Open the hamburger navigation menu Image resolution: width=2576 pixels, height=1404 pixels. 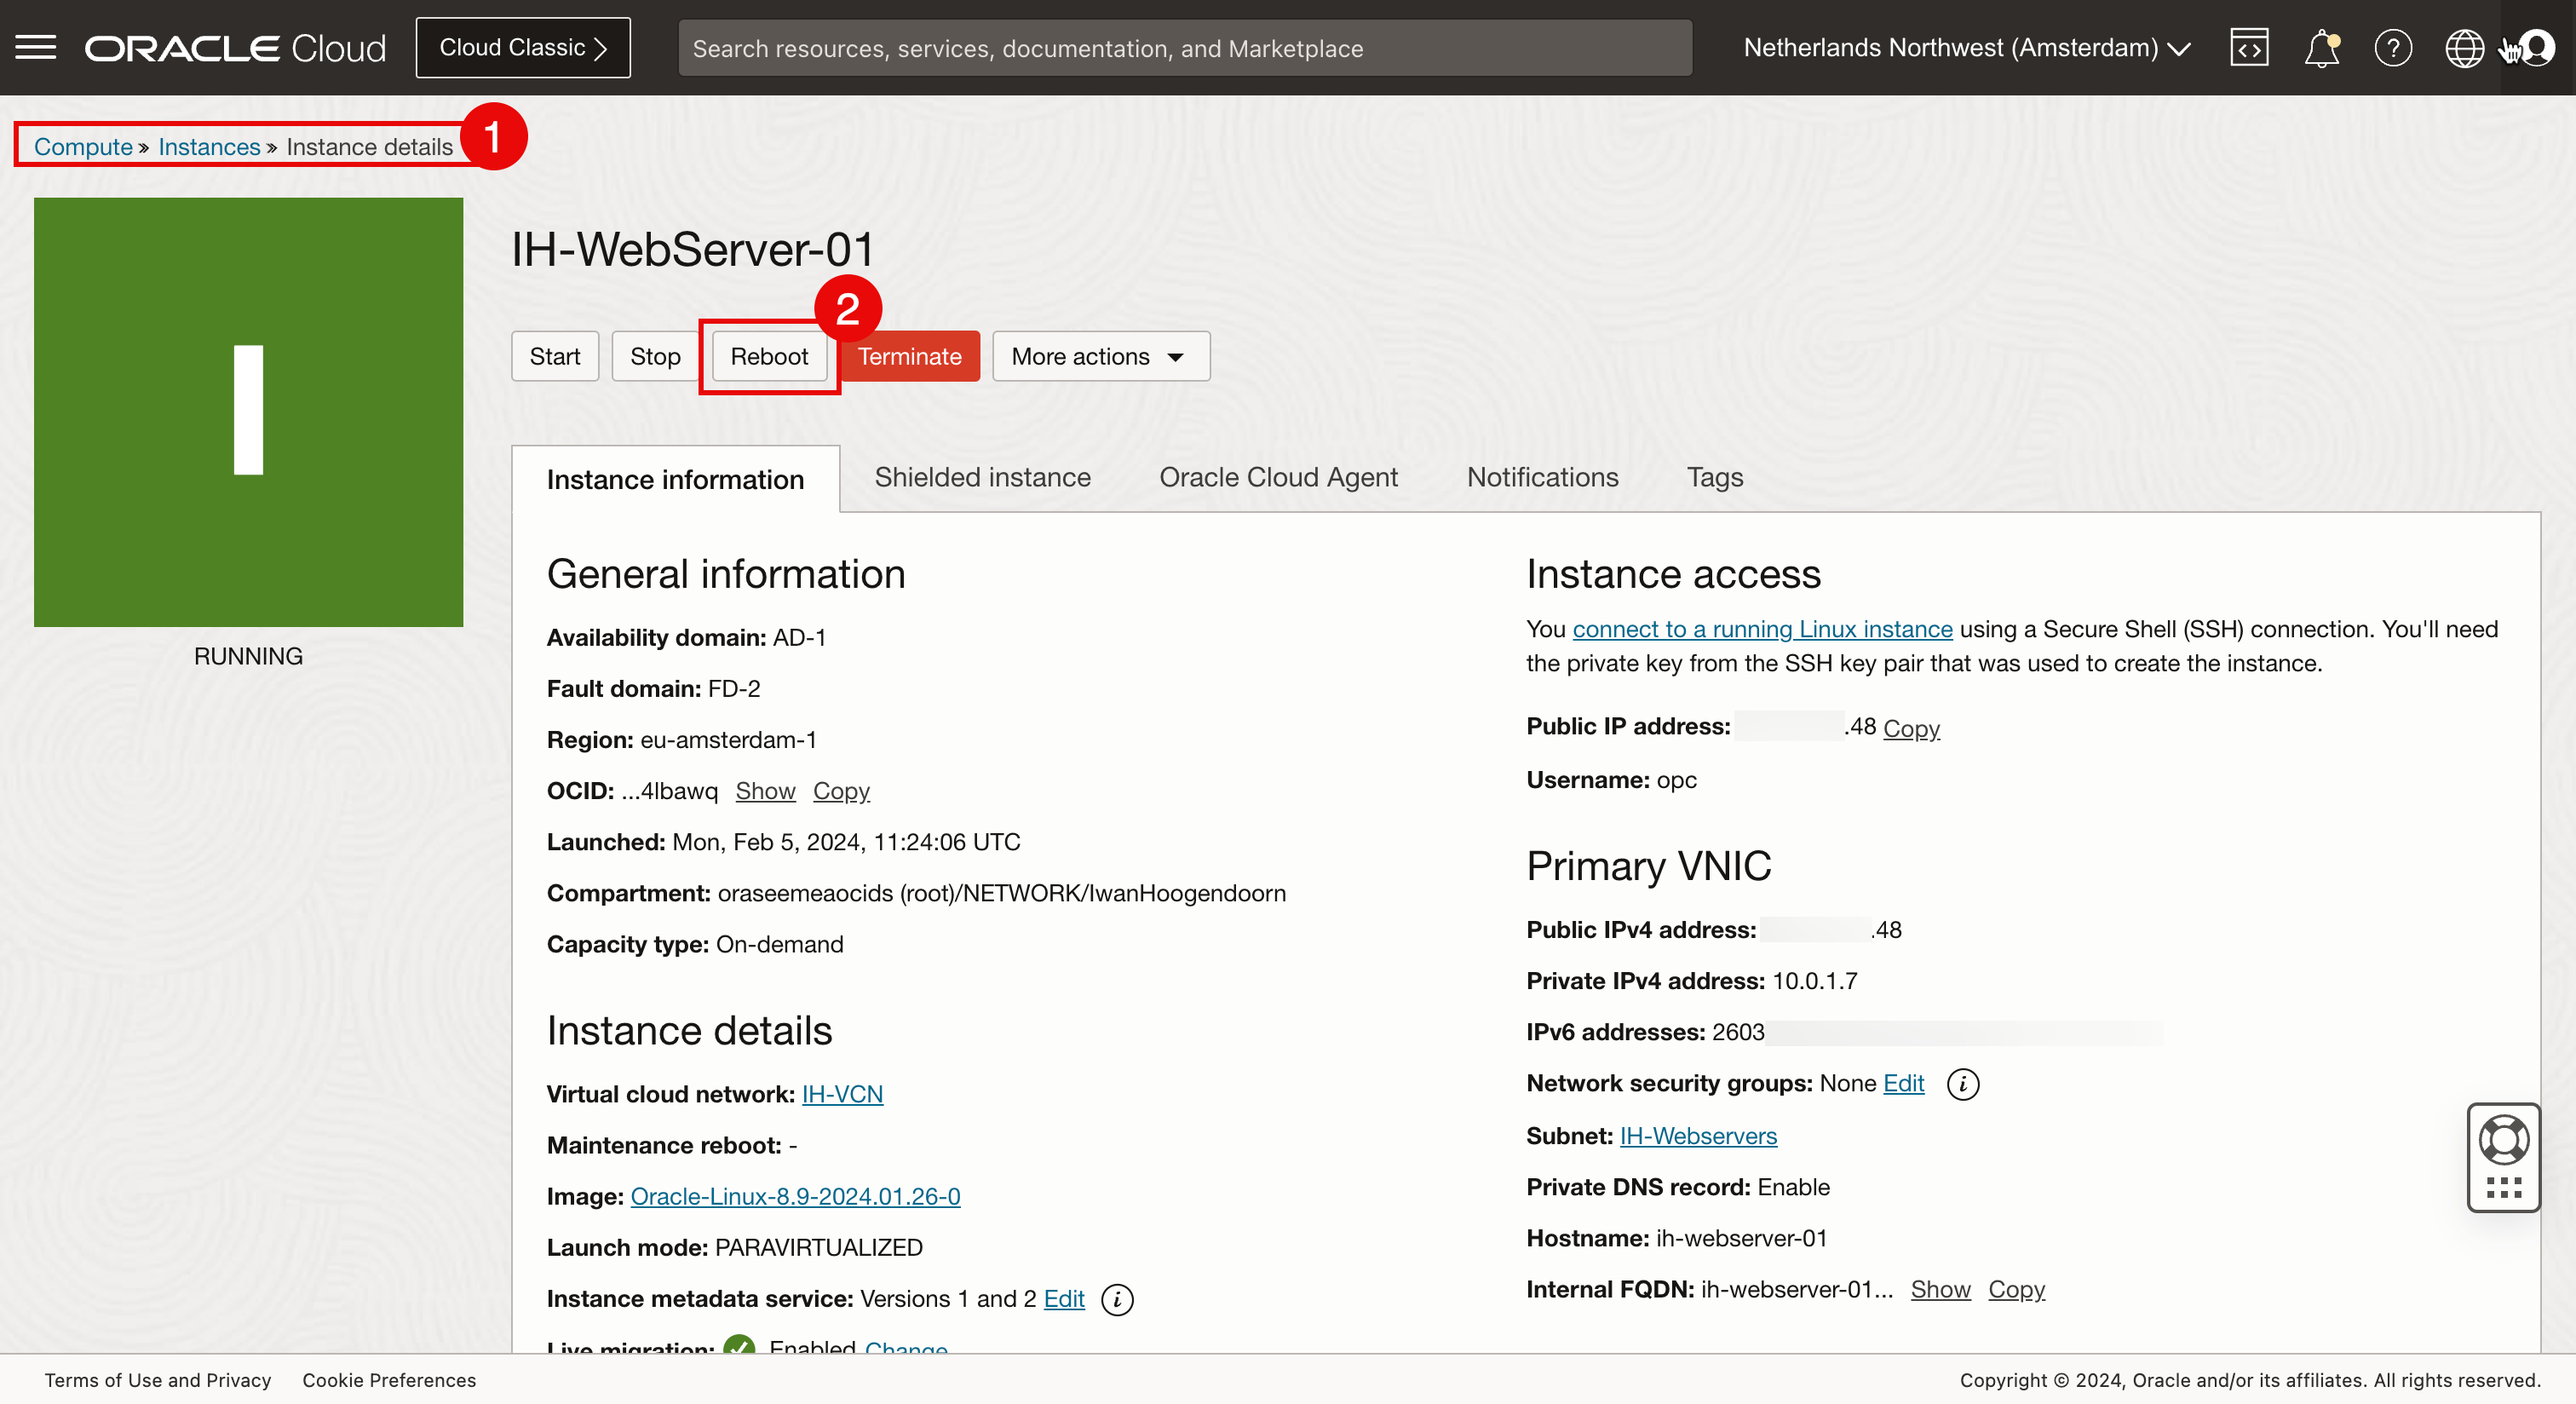[x=36, y=47]
